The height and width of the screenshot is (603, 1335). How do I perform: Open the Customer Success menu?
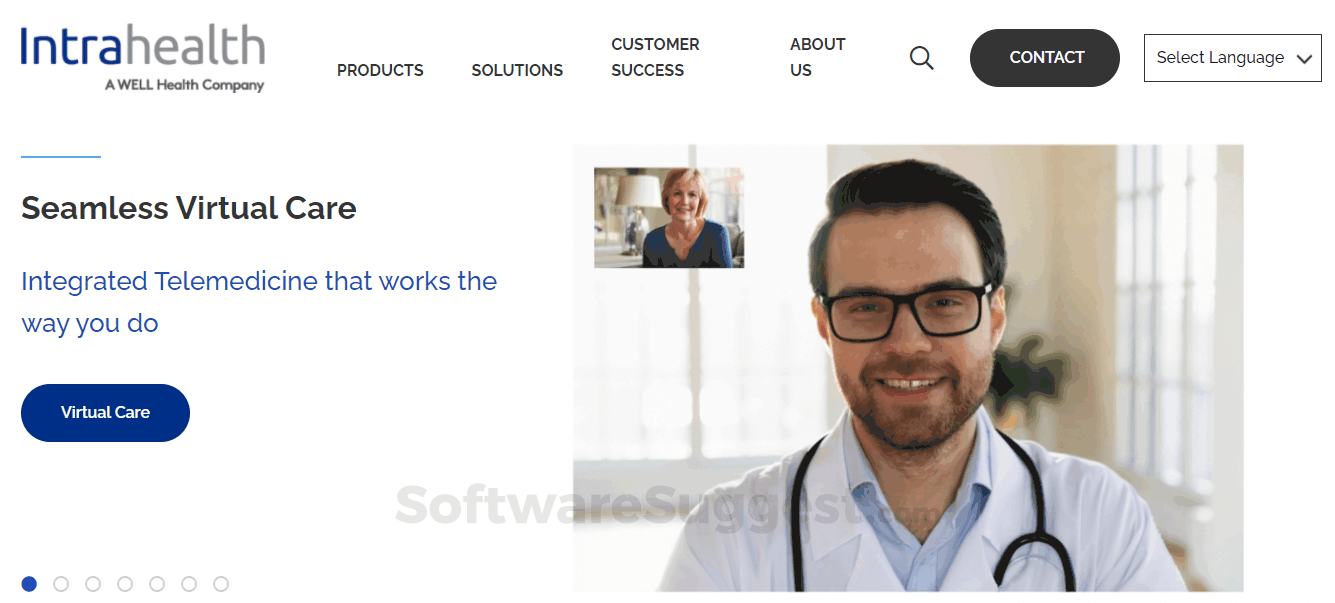pyautogui.click(x=655, y=57)
